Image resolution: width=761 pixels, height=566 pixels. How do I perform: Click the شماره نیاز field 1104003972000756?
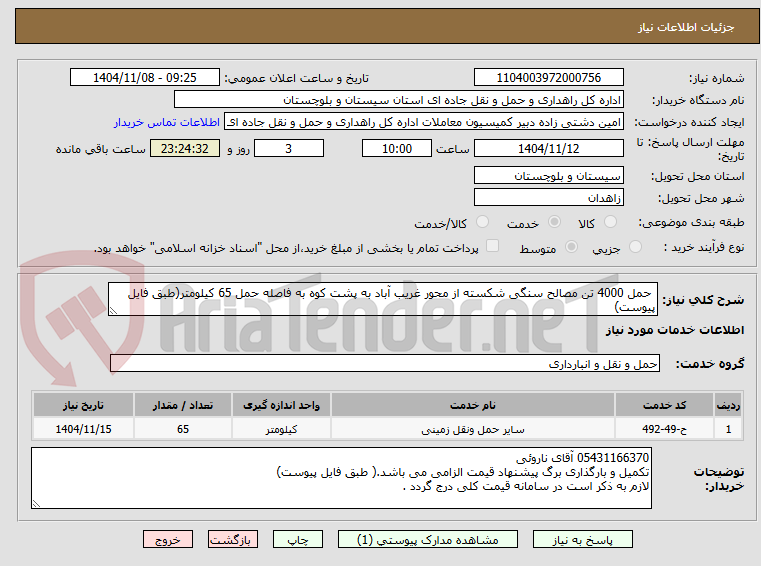pos(548,78)
